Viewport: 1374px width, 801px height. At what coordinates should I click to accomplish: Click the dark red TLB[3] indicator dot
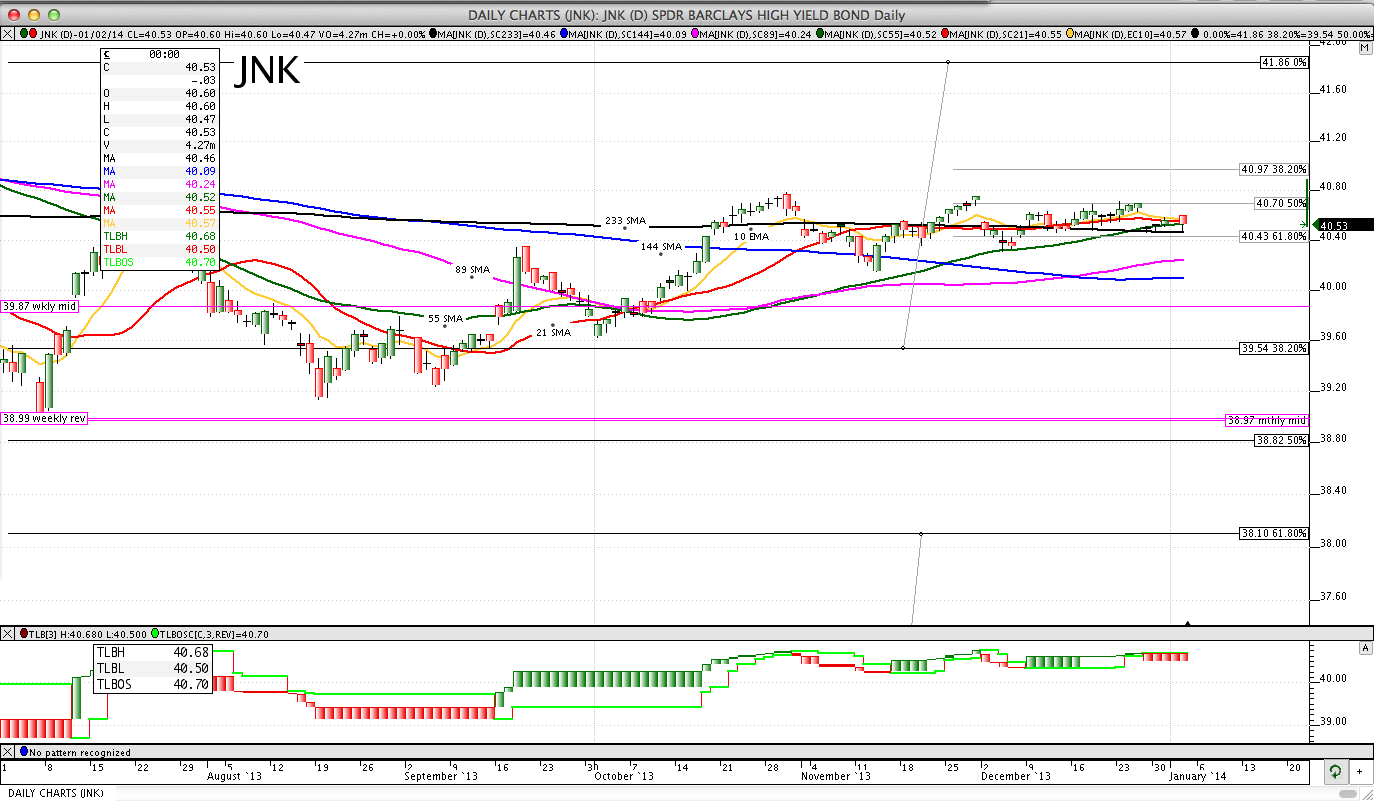[x=24, y=634]
